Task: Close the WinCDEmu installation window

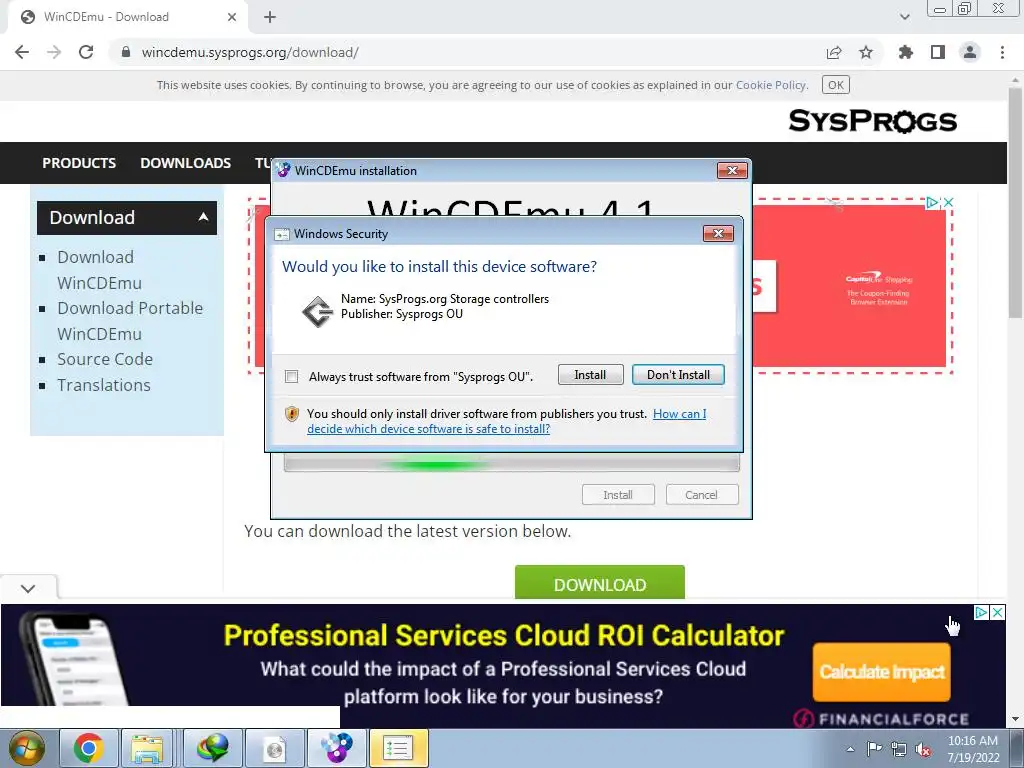Action: pyautogui.click(x=732, y=170)
